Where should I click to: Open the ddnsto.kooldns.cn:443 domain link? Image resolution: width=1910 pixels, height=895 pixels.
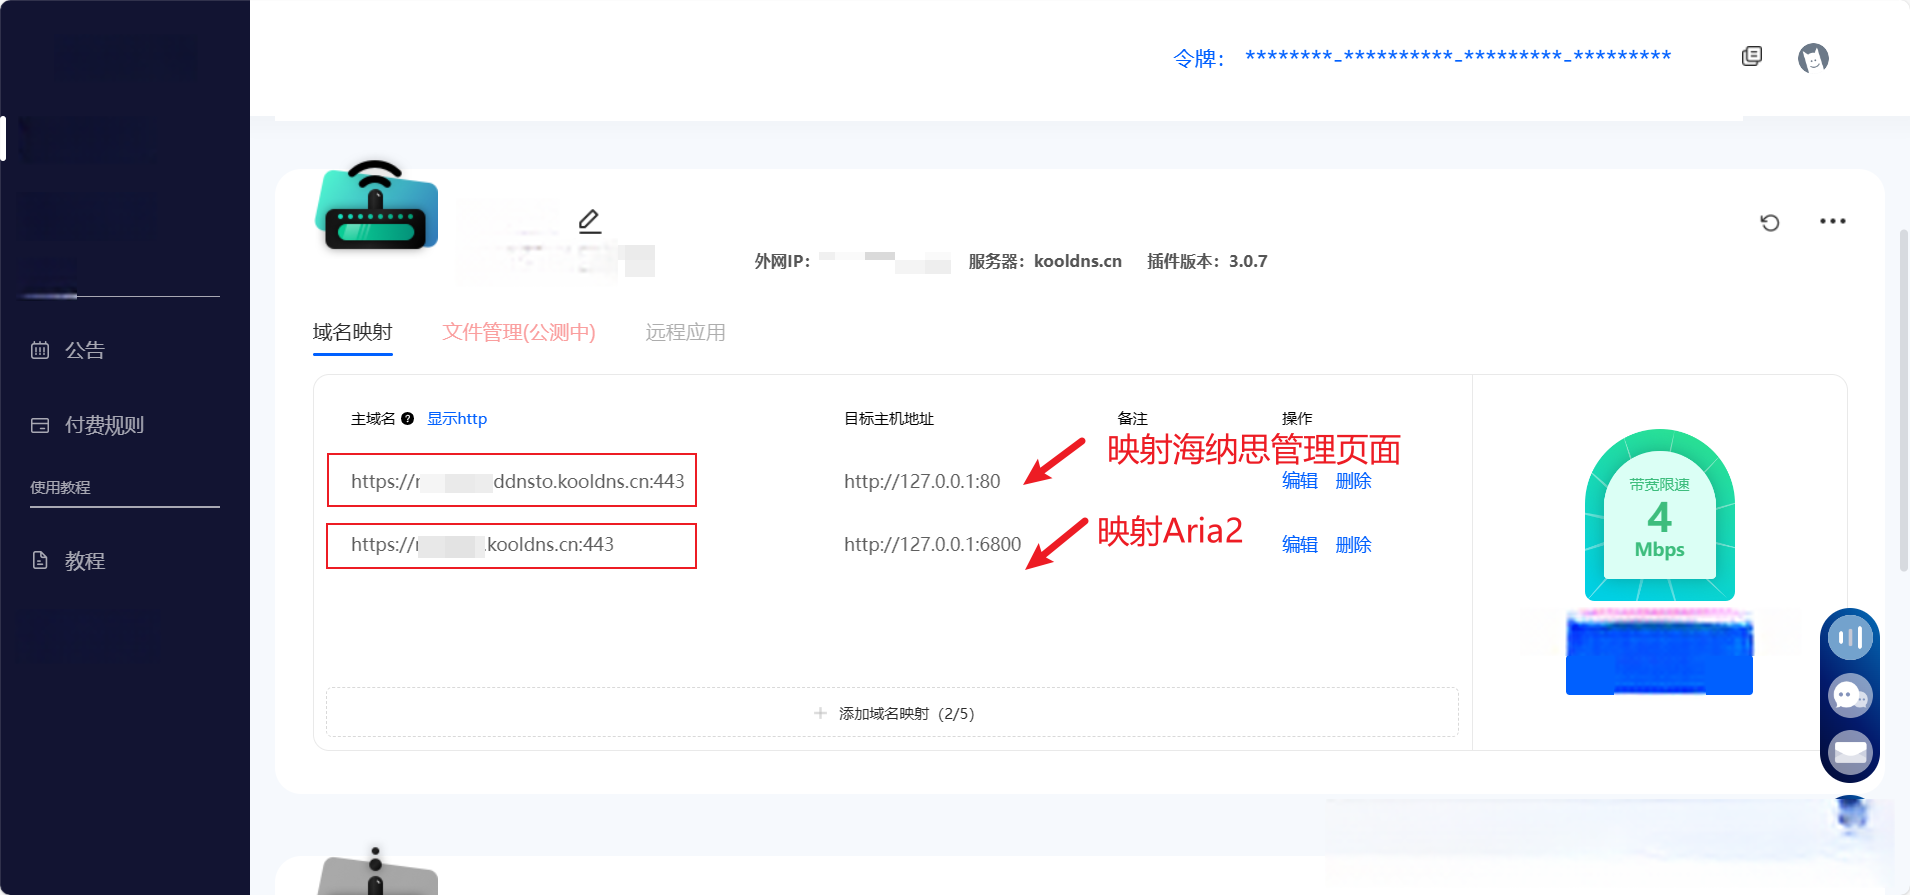pos(518,481)
